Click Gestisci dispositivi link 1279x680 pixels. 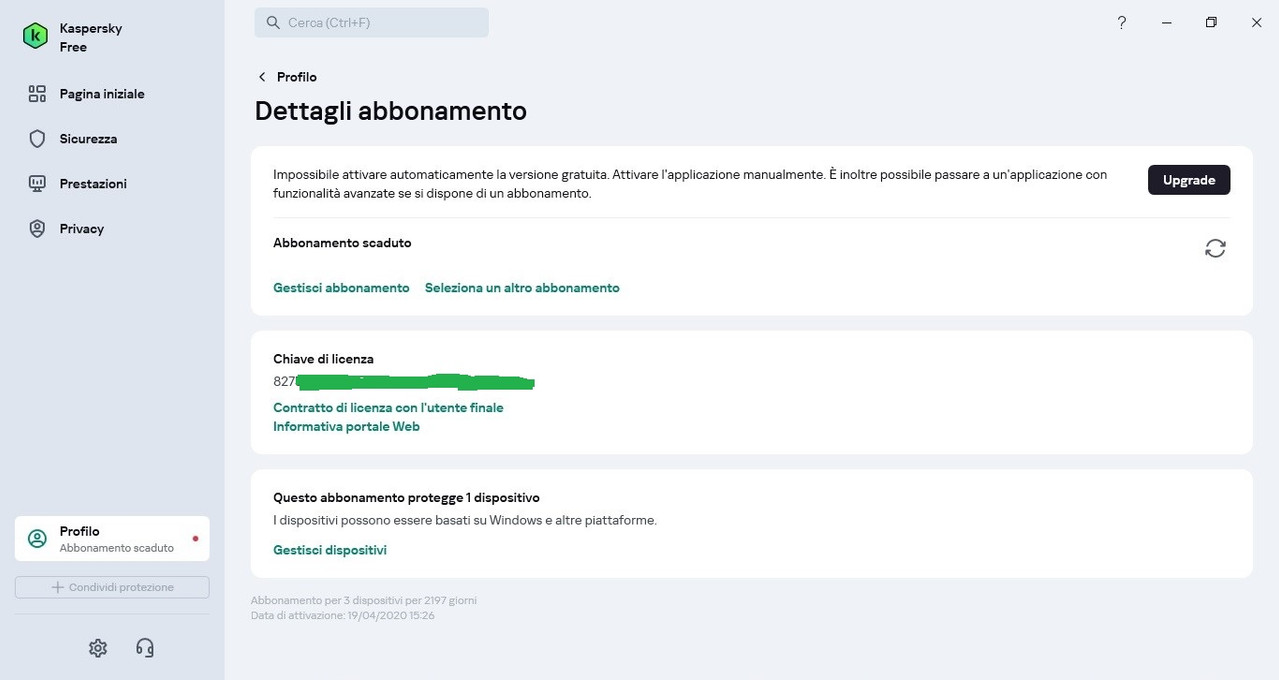tap(330, 550)
